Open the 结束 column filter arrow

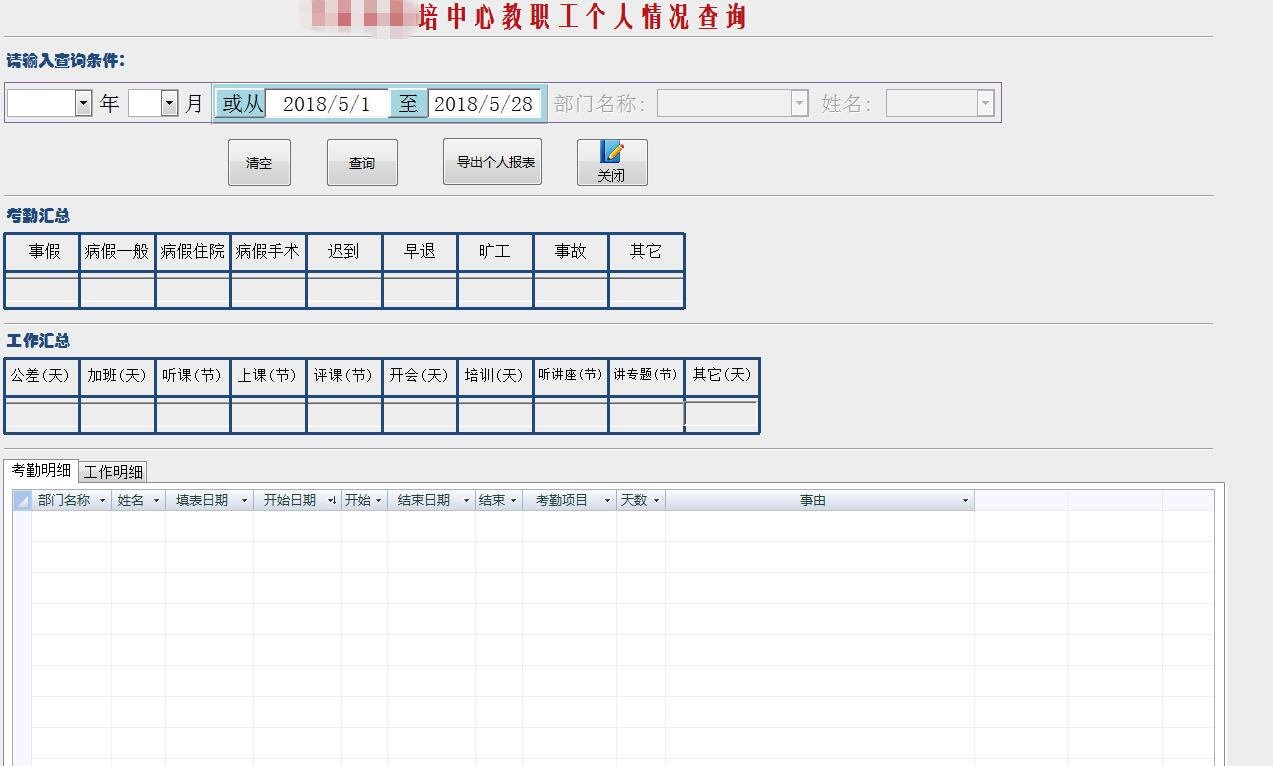pos(513,501)
